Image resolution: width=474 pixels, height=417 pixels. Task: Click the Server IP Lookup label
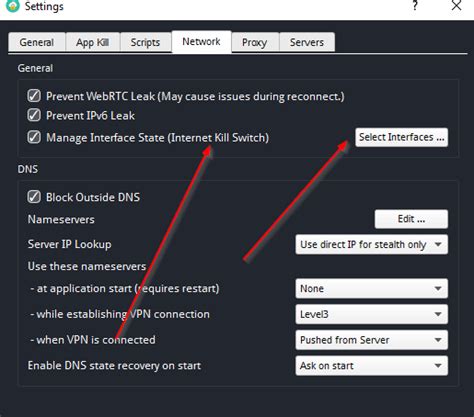69,244
